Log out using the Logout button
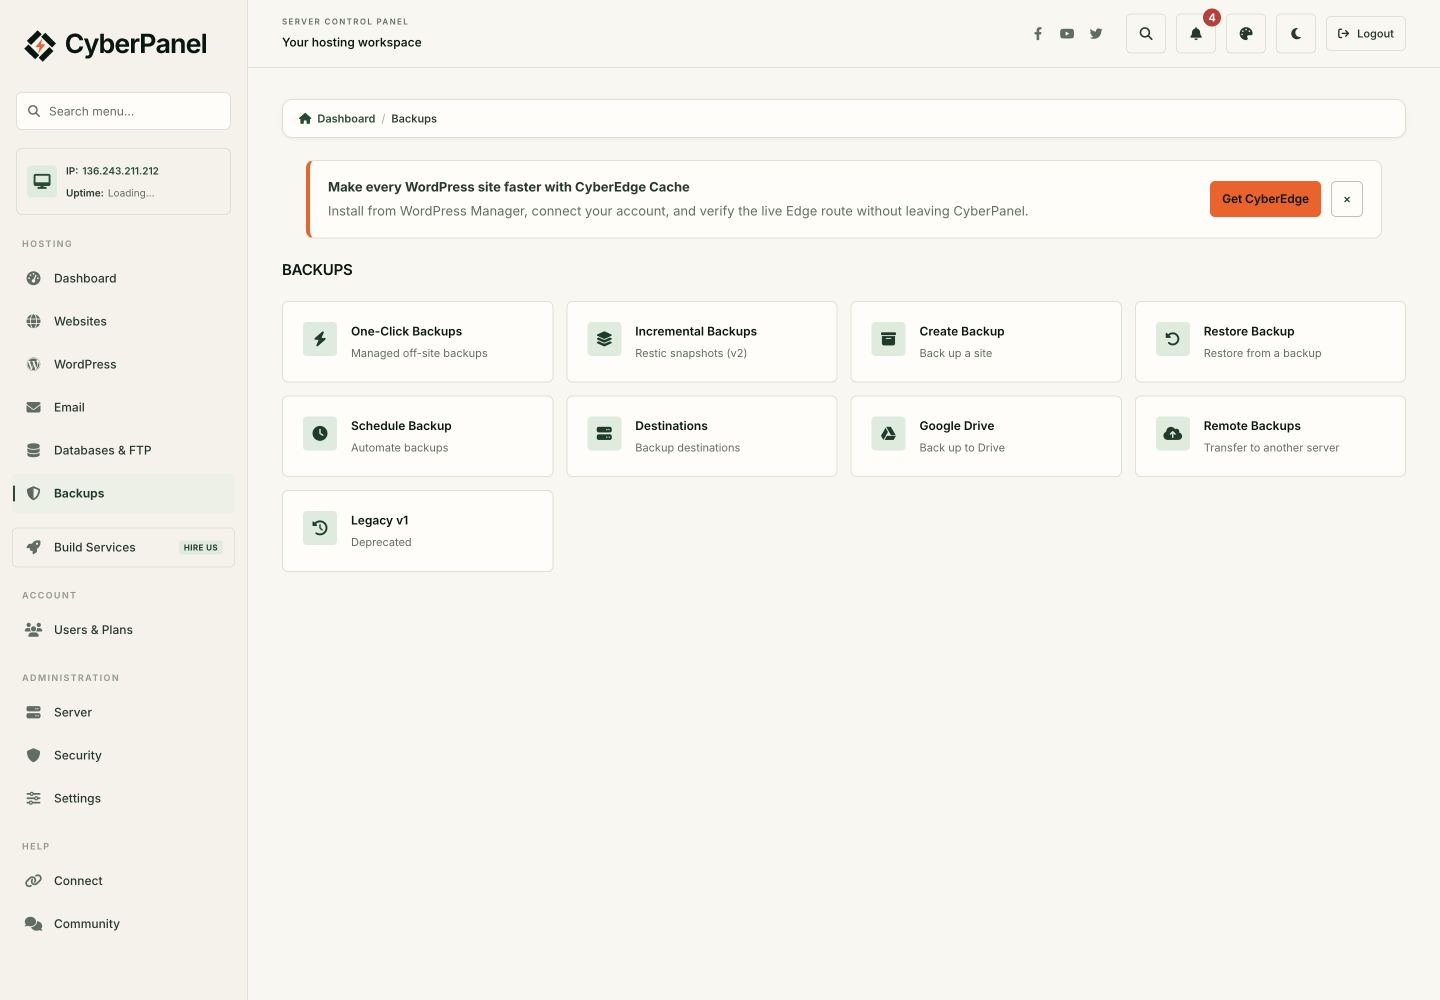This screenshot has height=1000, width=1440. [x=1366, y=34]
